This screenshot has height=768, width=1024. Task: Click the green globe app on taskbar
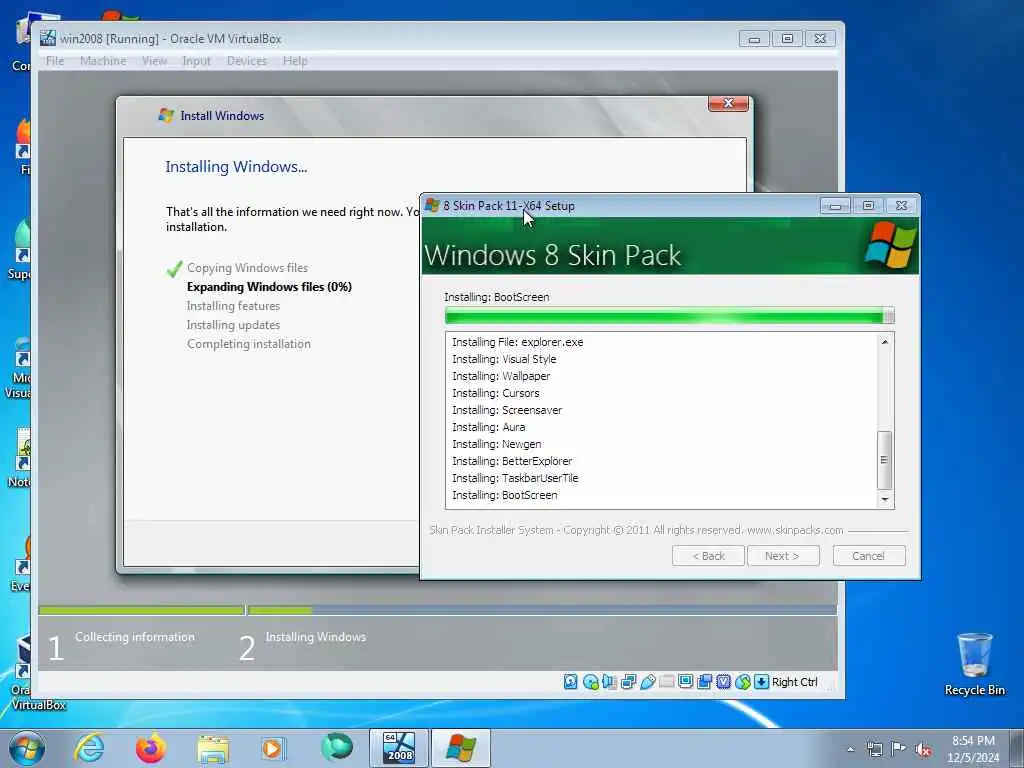pos(337,747)
